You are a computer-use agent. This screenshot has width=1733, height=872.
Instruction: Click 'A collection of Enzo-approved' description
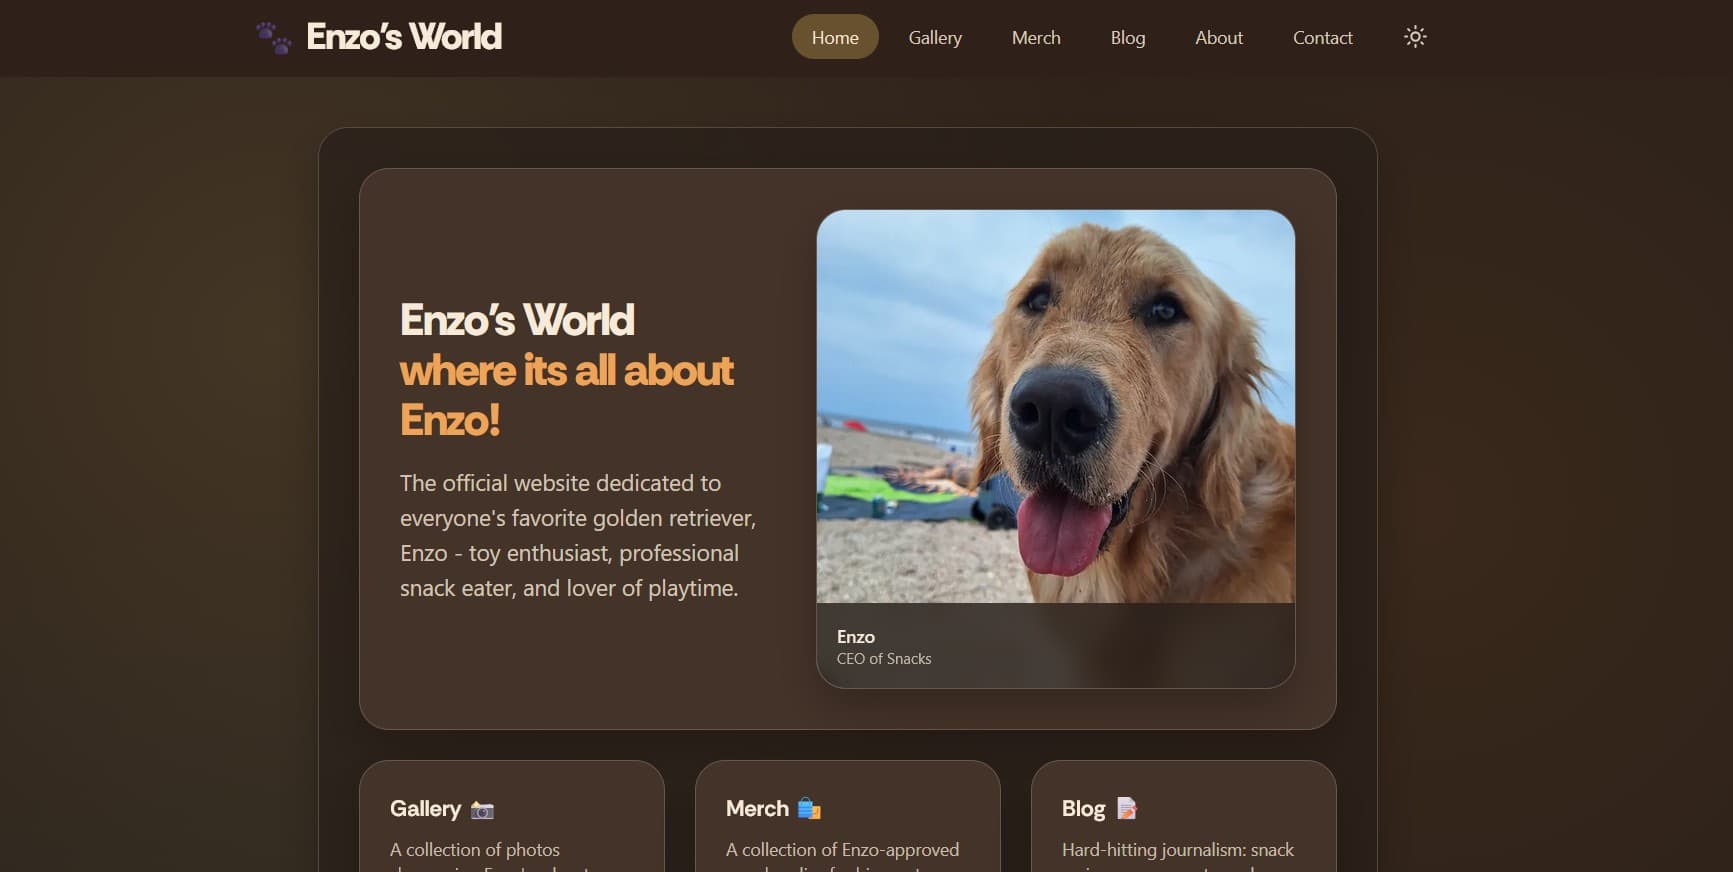click(x=842, y=850)
